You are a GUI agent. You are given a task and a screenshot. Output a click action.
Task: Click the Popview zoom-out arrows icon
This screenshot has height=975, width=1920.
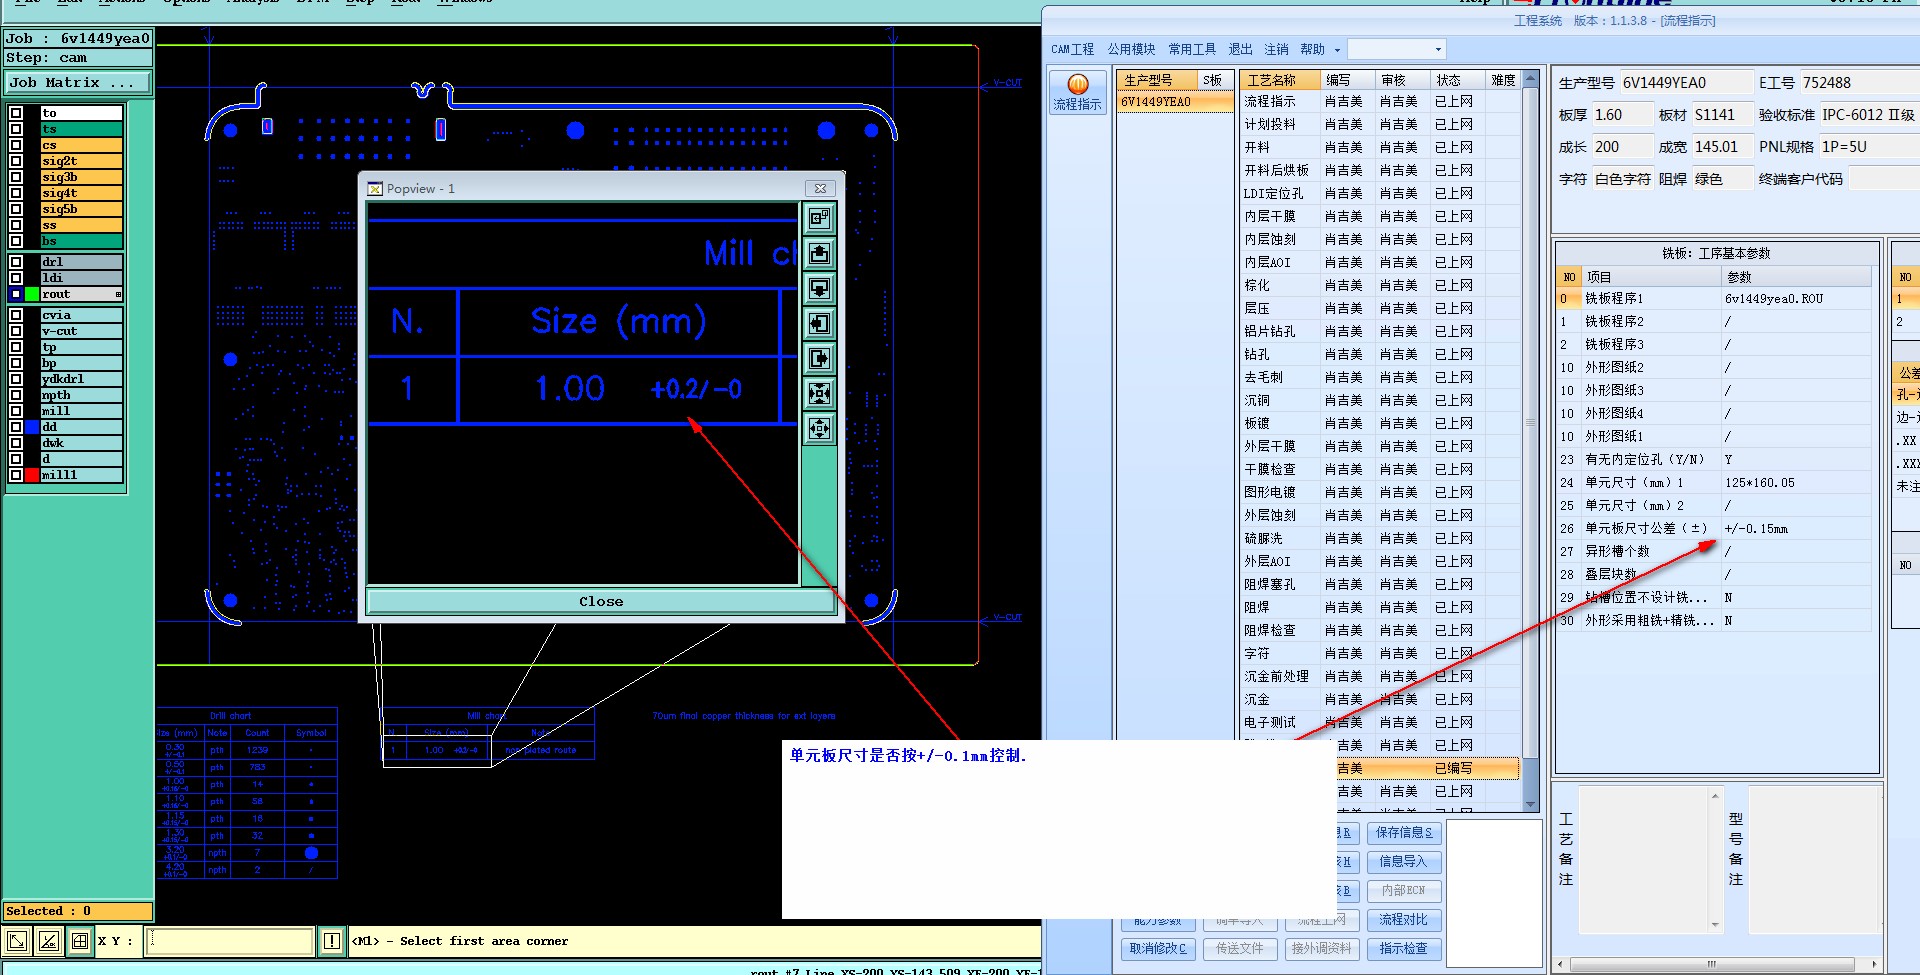coord(819,429)
